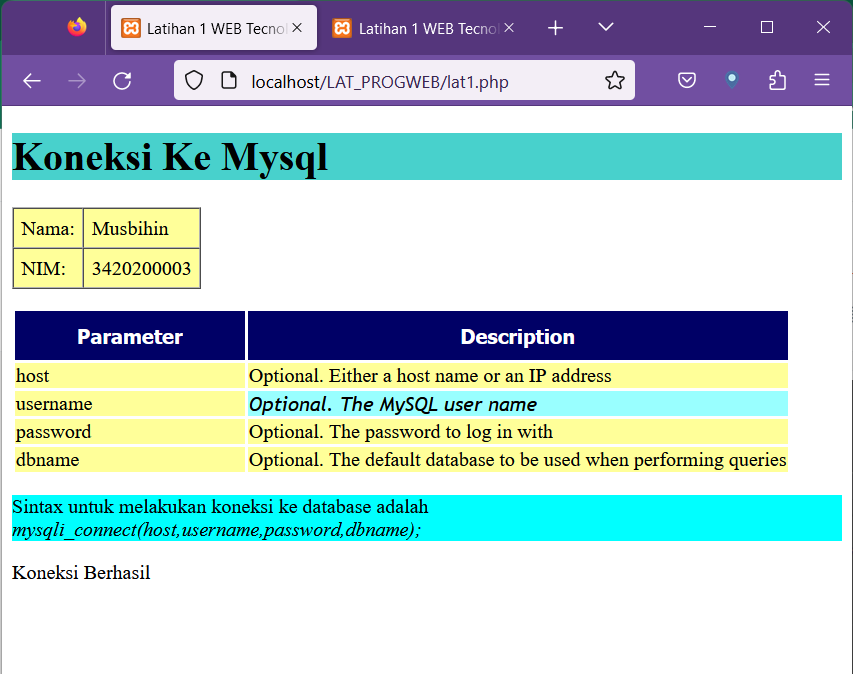Open the Firefox application menu
Viewport: 853px width, 674px height.
coord(822,81)
